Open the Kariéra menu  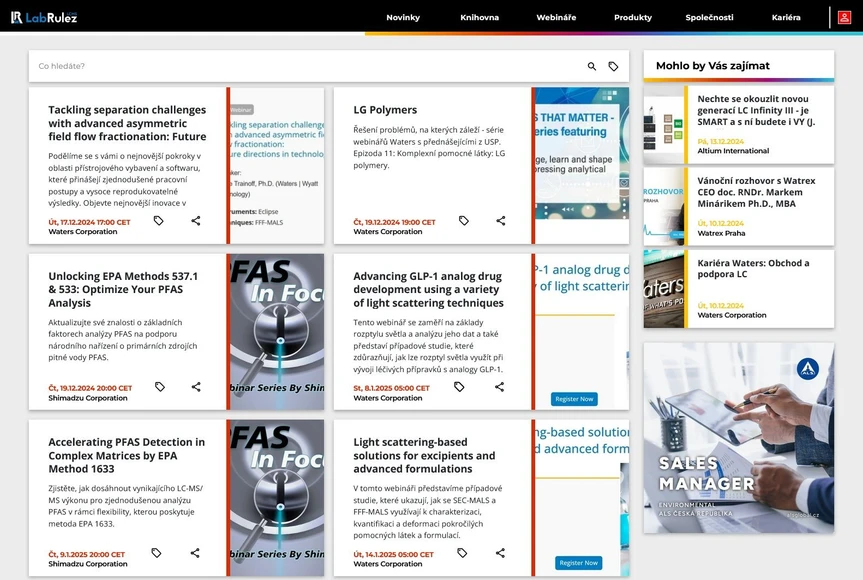click(786, 18)
